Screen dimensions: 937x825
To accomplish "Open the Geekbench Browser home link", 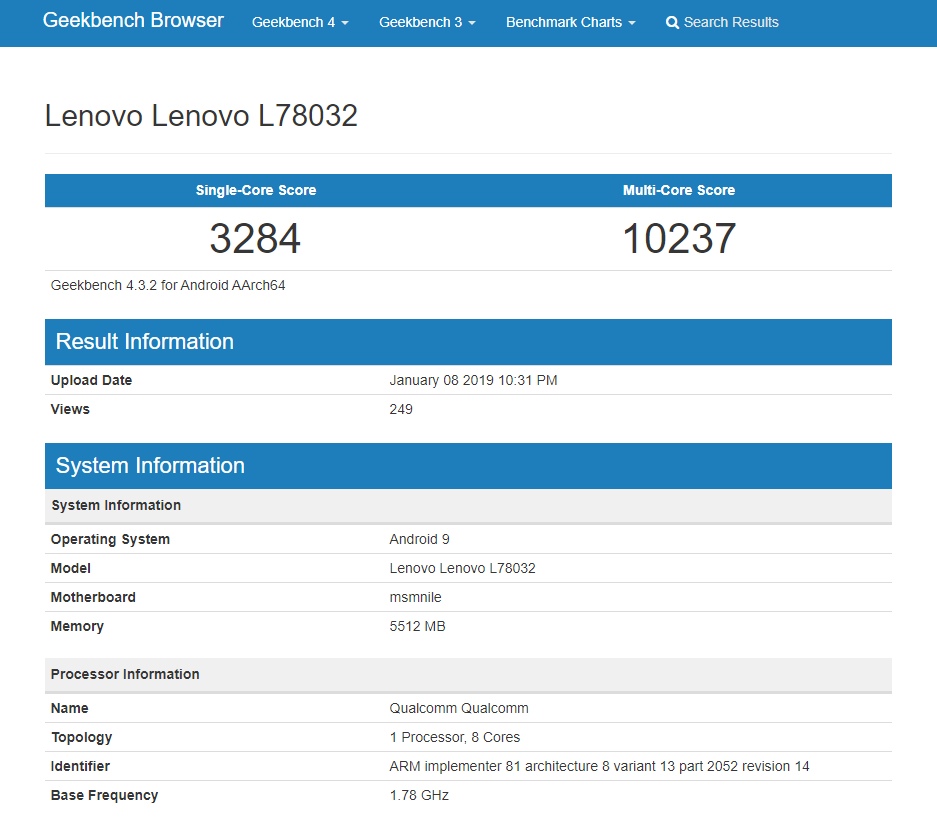I will (133, 21).
